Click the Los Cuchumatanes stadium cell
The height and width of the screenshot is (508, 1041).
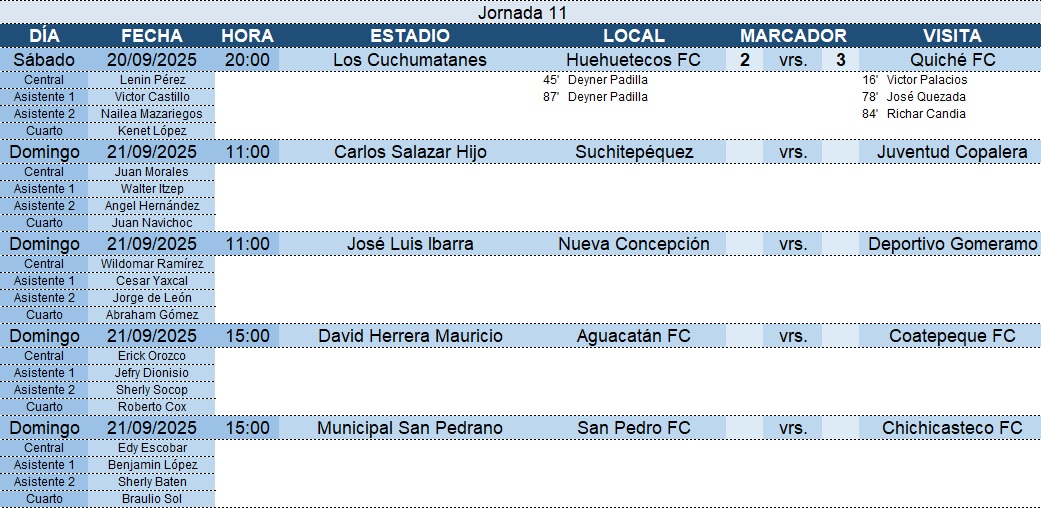pos(410,60)
